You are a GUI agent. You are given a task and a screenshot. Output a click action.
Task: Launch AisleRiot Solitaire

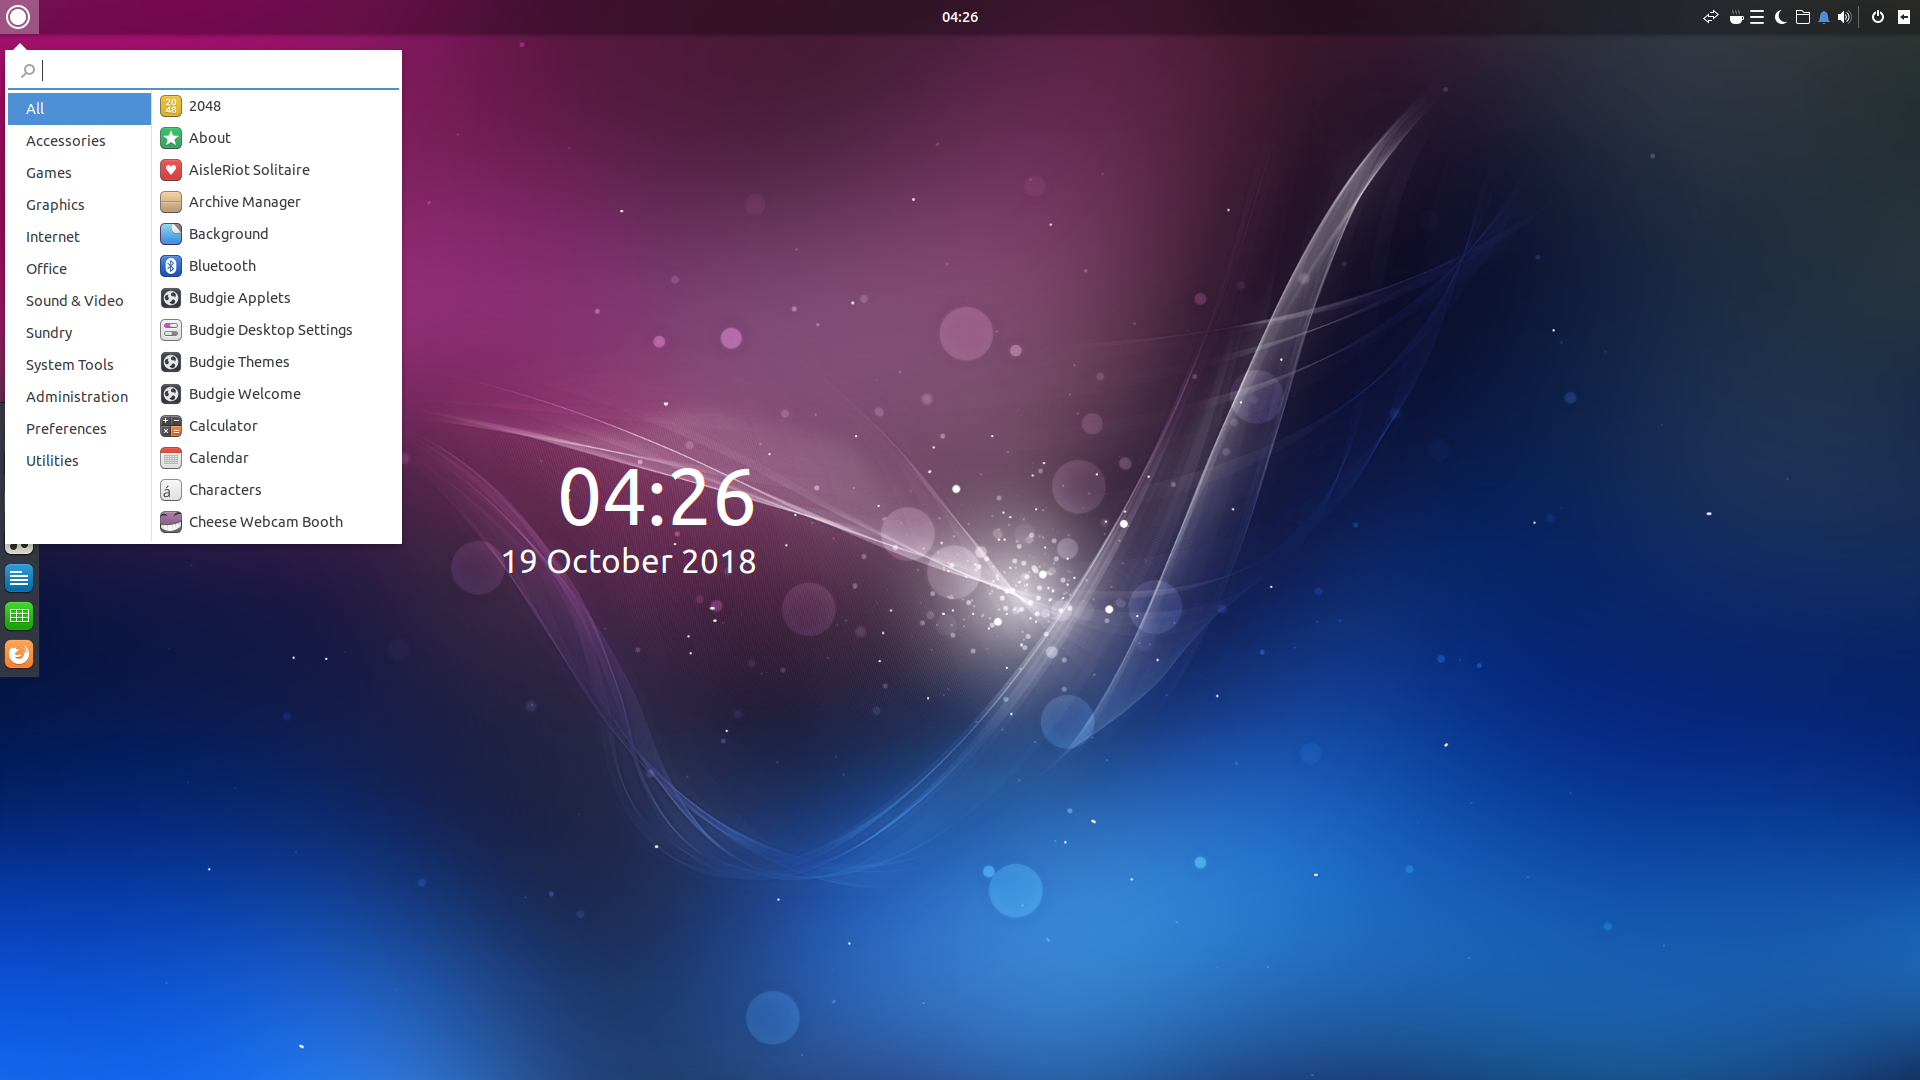coord(277,170)
